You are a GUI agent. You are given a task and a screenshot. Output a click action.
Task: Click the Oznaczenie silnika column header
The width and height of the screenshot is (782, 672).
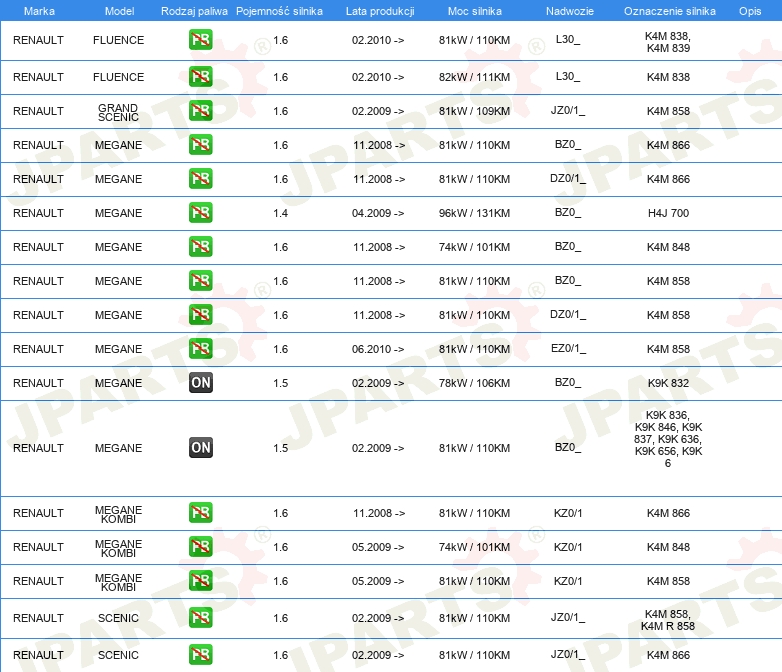coord(670,11)
